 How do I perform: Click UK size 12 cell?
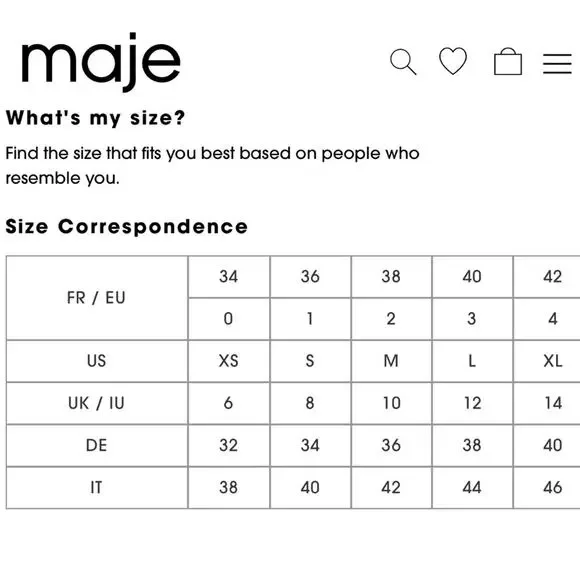(x=472, y=403)
